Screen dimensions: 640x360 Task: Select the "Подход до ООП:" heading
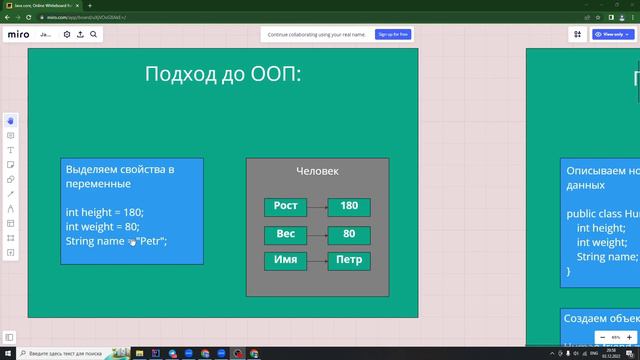click(x=223, y=74)
